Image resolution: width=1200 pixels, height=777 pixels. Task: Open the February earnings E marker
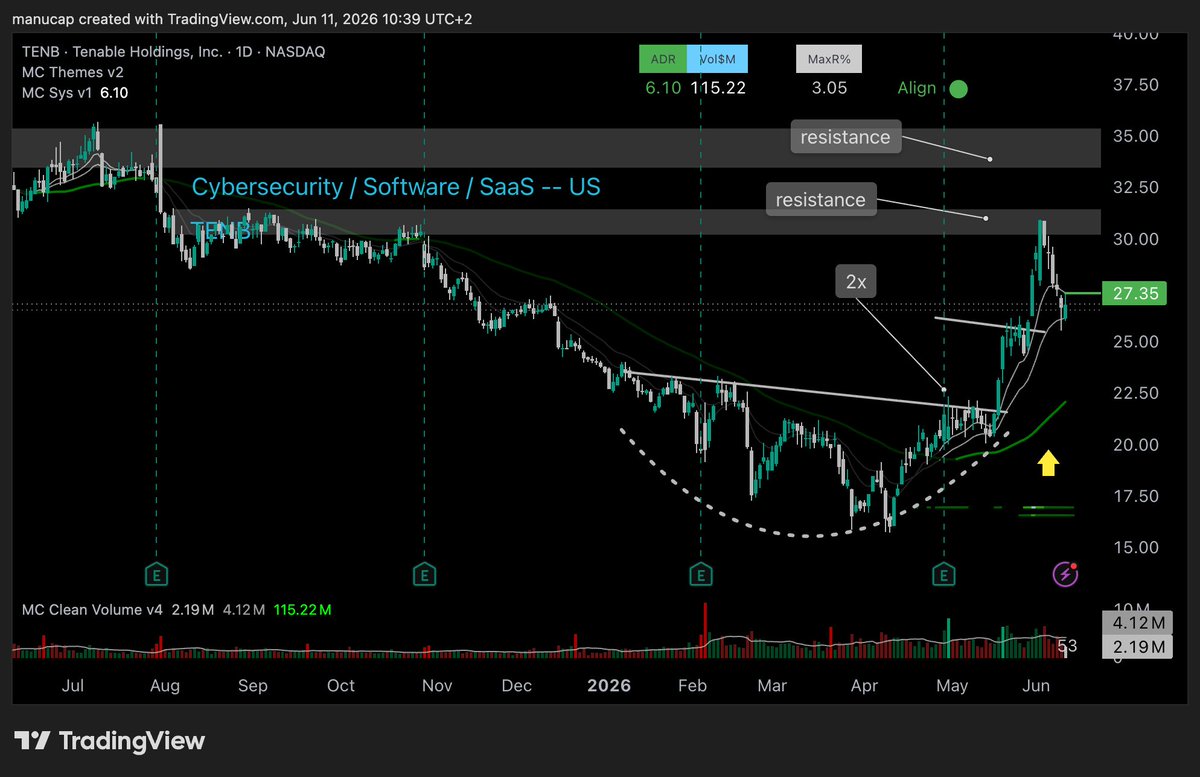pyautogui.click(x=701, y=574)
